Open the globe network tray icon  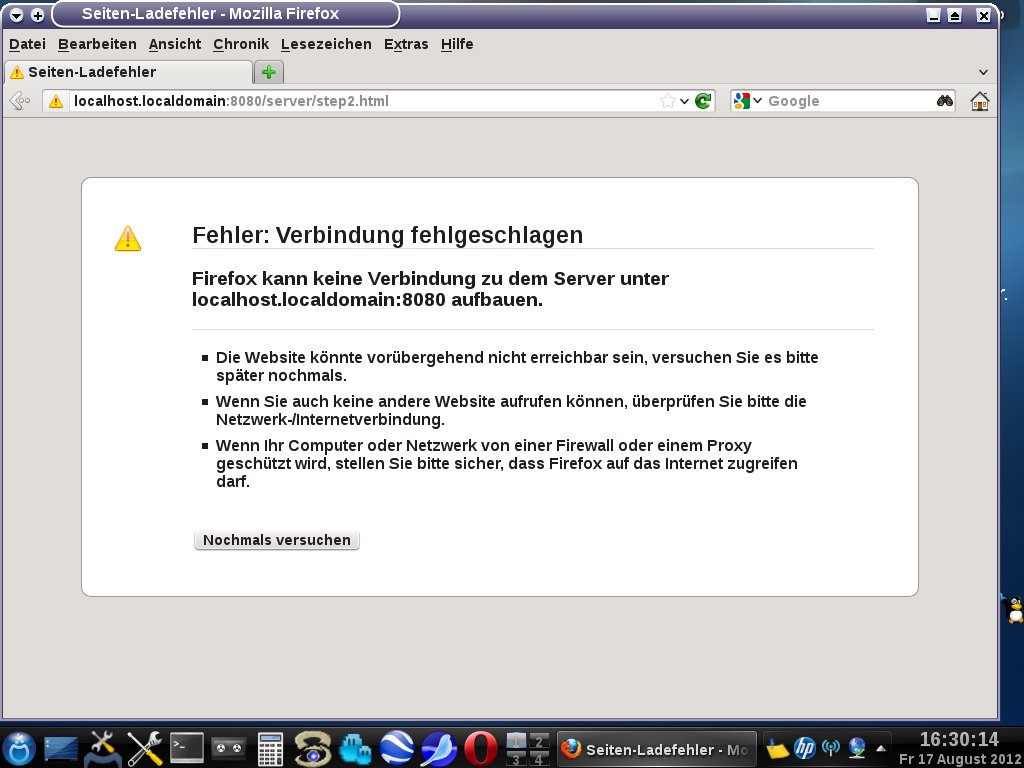(x=857, y=748)
